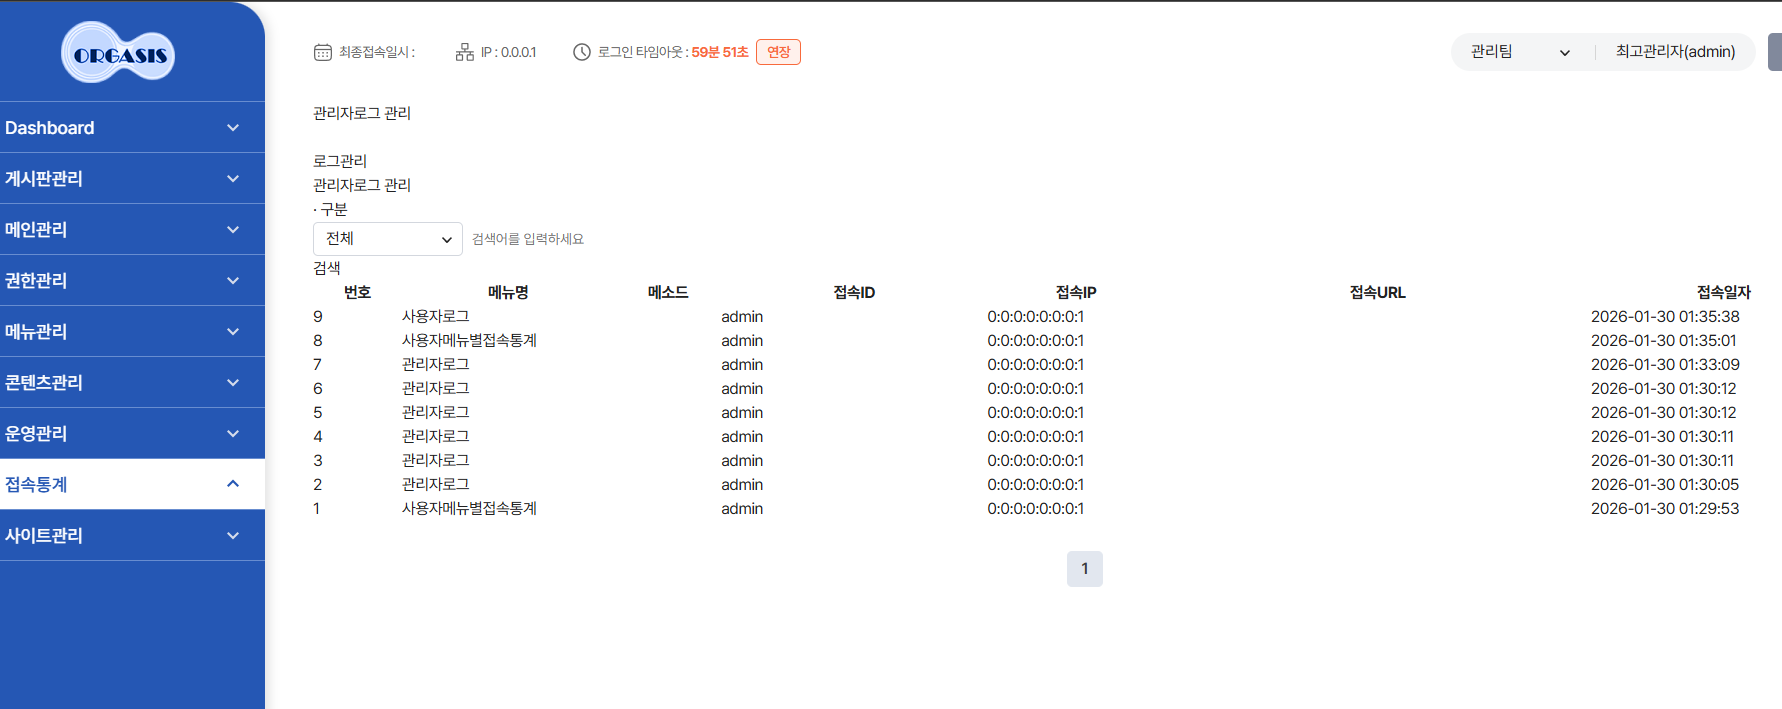Open the 권한관리 sidebar menu
The image size is (1782, 709).
click(36, 281)
